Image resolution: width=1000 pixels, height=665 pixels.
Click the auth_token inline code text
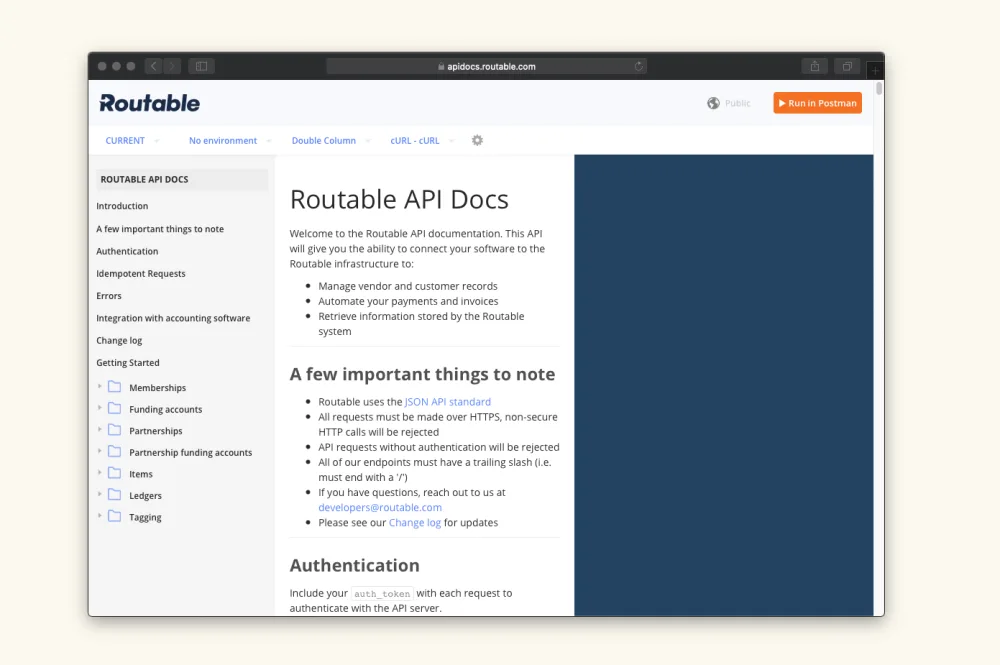382,594
